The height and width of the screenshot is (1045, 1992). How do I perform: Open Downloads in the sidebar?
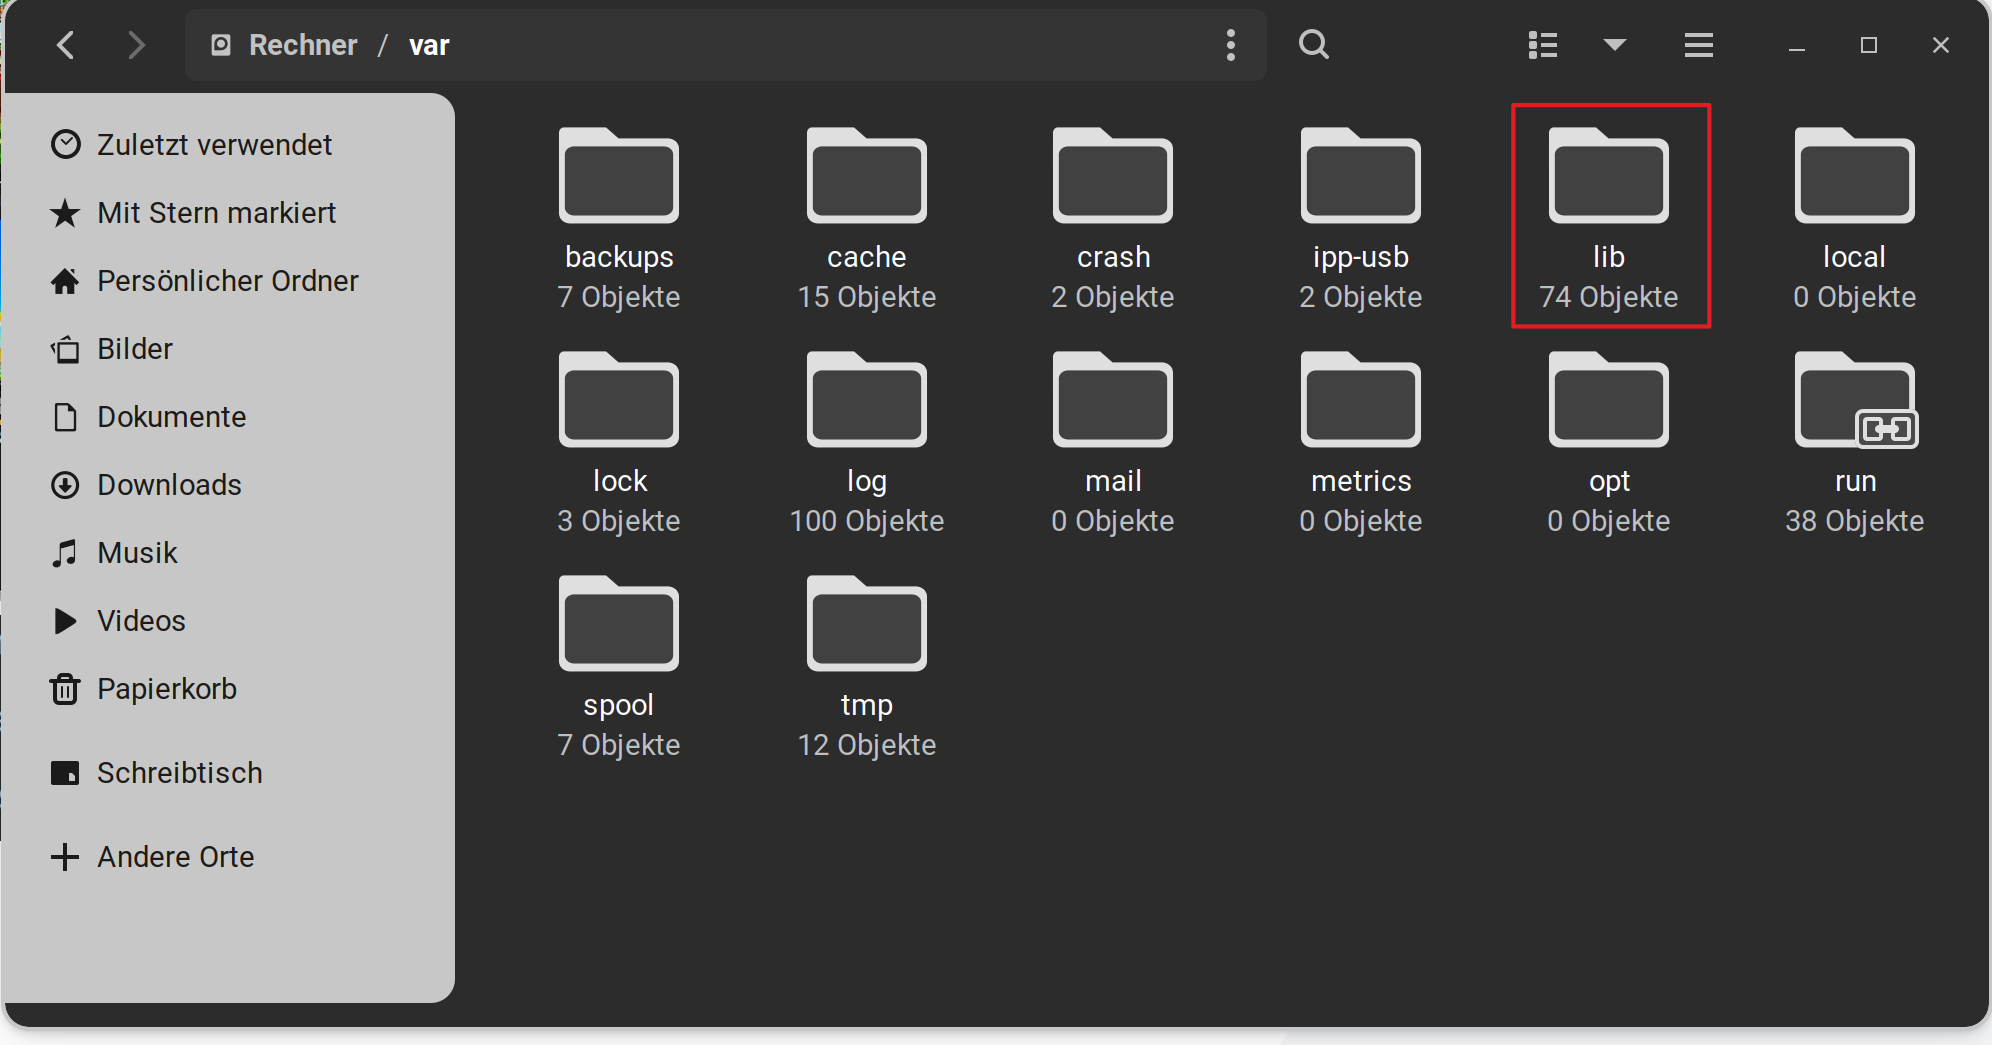169,485
